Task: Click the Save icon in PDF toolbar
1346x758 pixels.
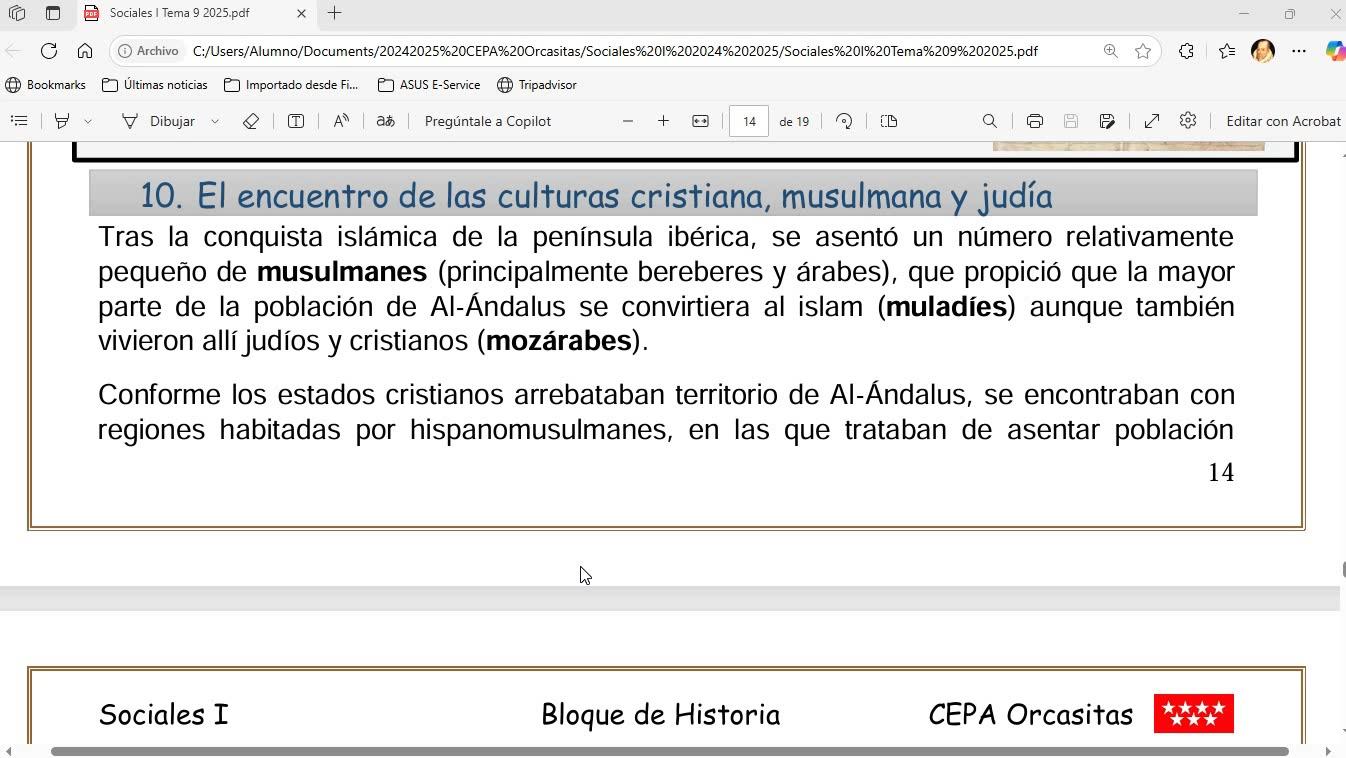Action: pyautogui.click(x=1070, y=121)
